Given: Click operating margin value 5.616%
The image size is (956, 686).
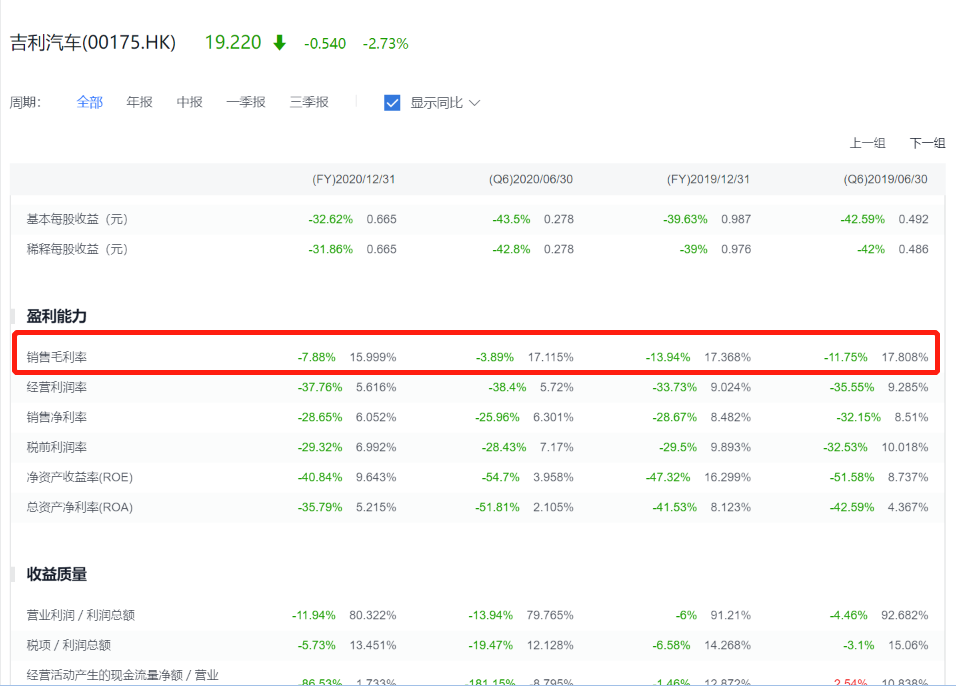Looking at the screenshot, I should pos(376,387).
